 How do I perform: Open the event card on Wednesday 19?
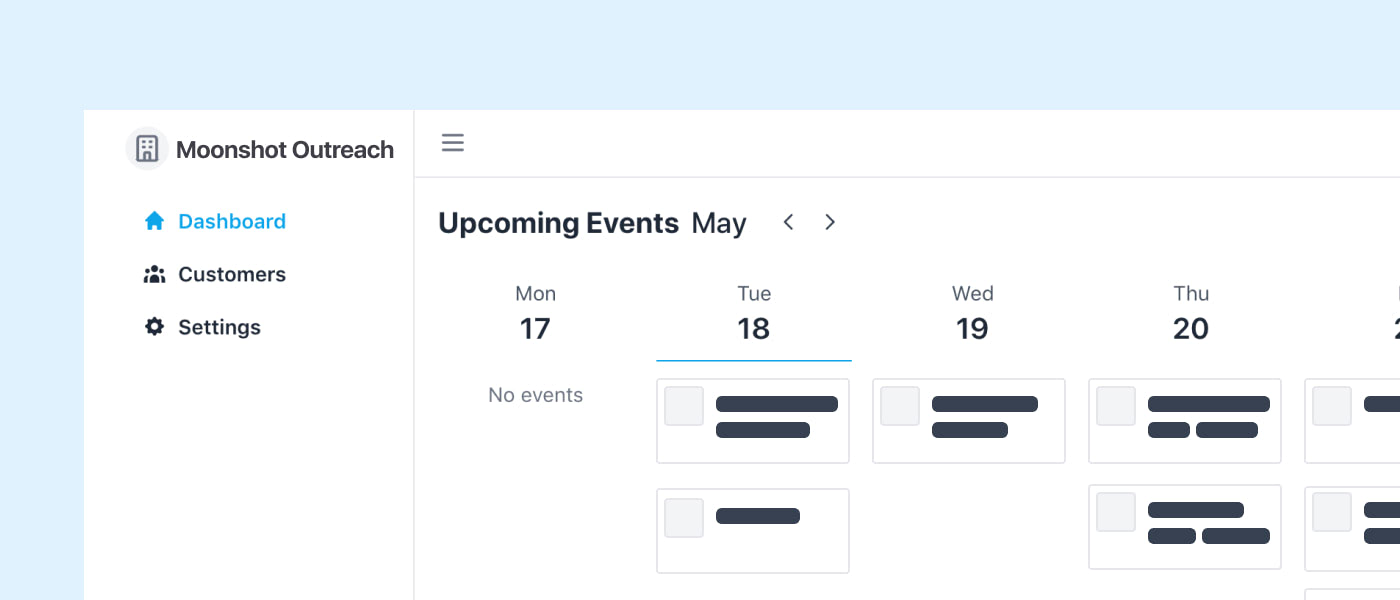point(969,421)
